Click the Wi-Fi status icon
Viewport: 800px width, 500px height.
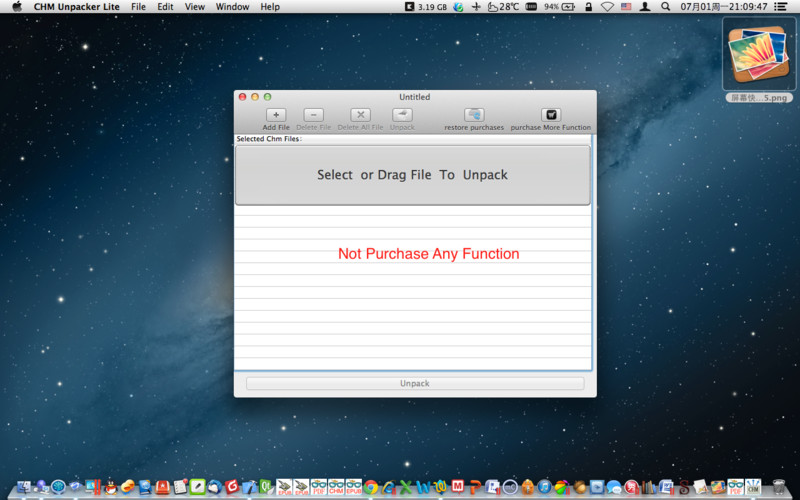pyautogui.click(x=607, y=7)
